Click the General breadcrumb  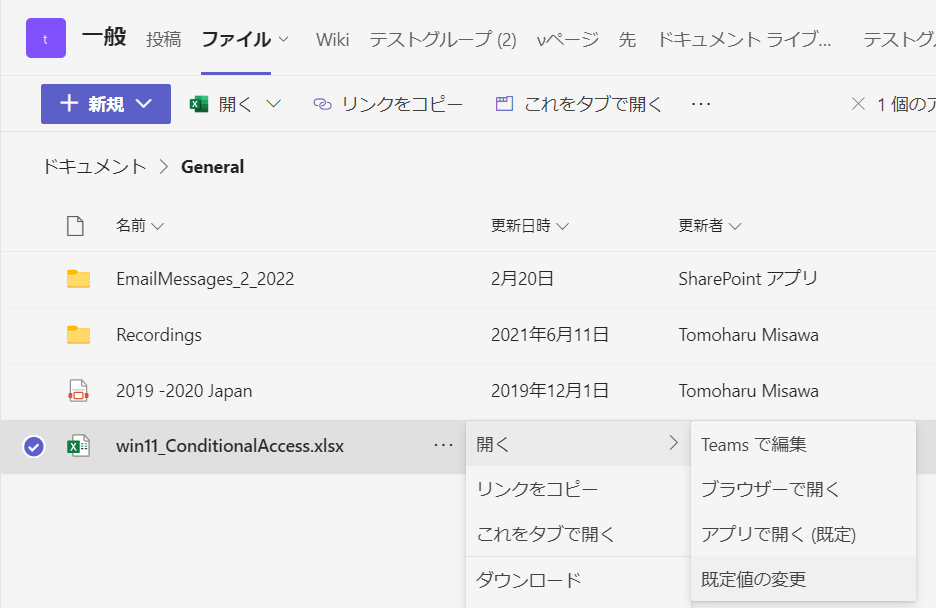213,166
